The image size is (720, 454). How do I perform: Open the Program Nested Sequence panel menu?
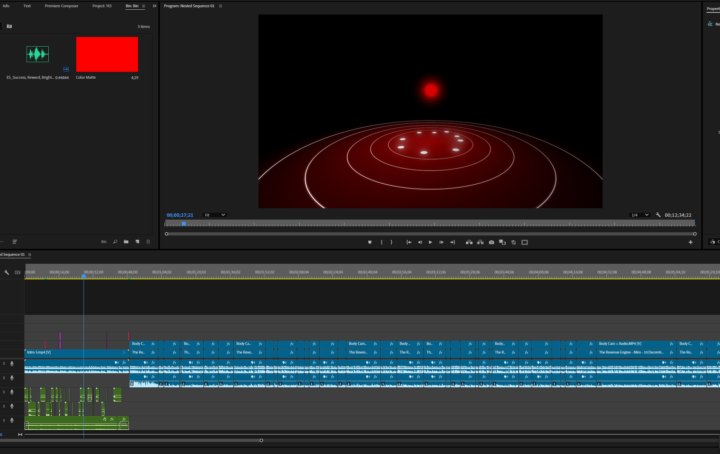pyautogui.click(x=220, y=6)
